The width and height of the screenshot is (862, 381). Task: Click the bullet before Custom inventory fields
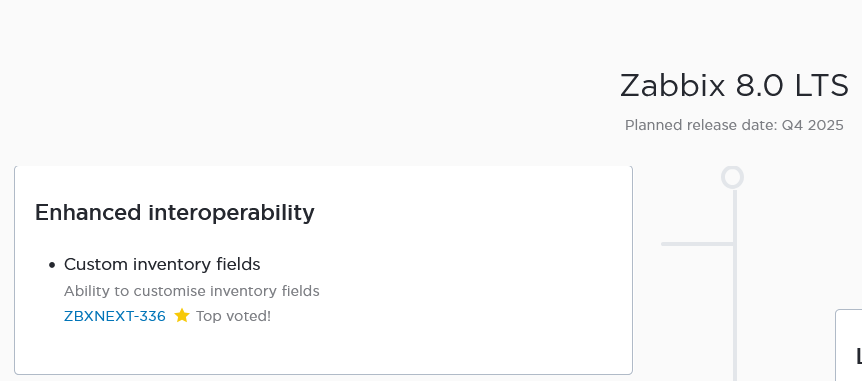(x=52, y=265)
